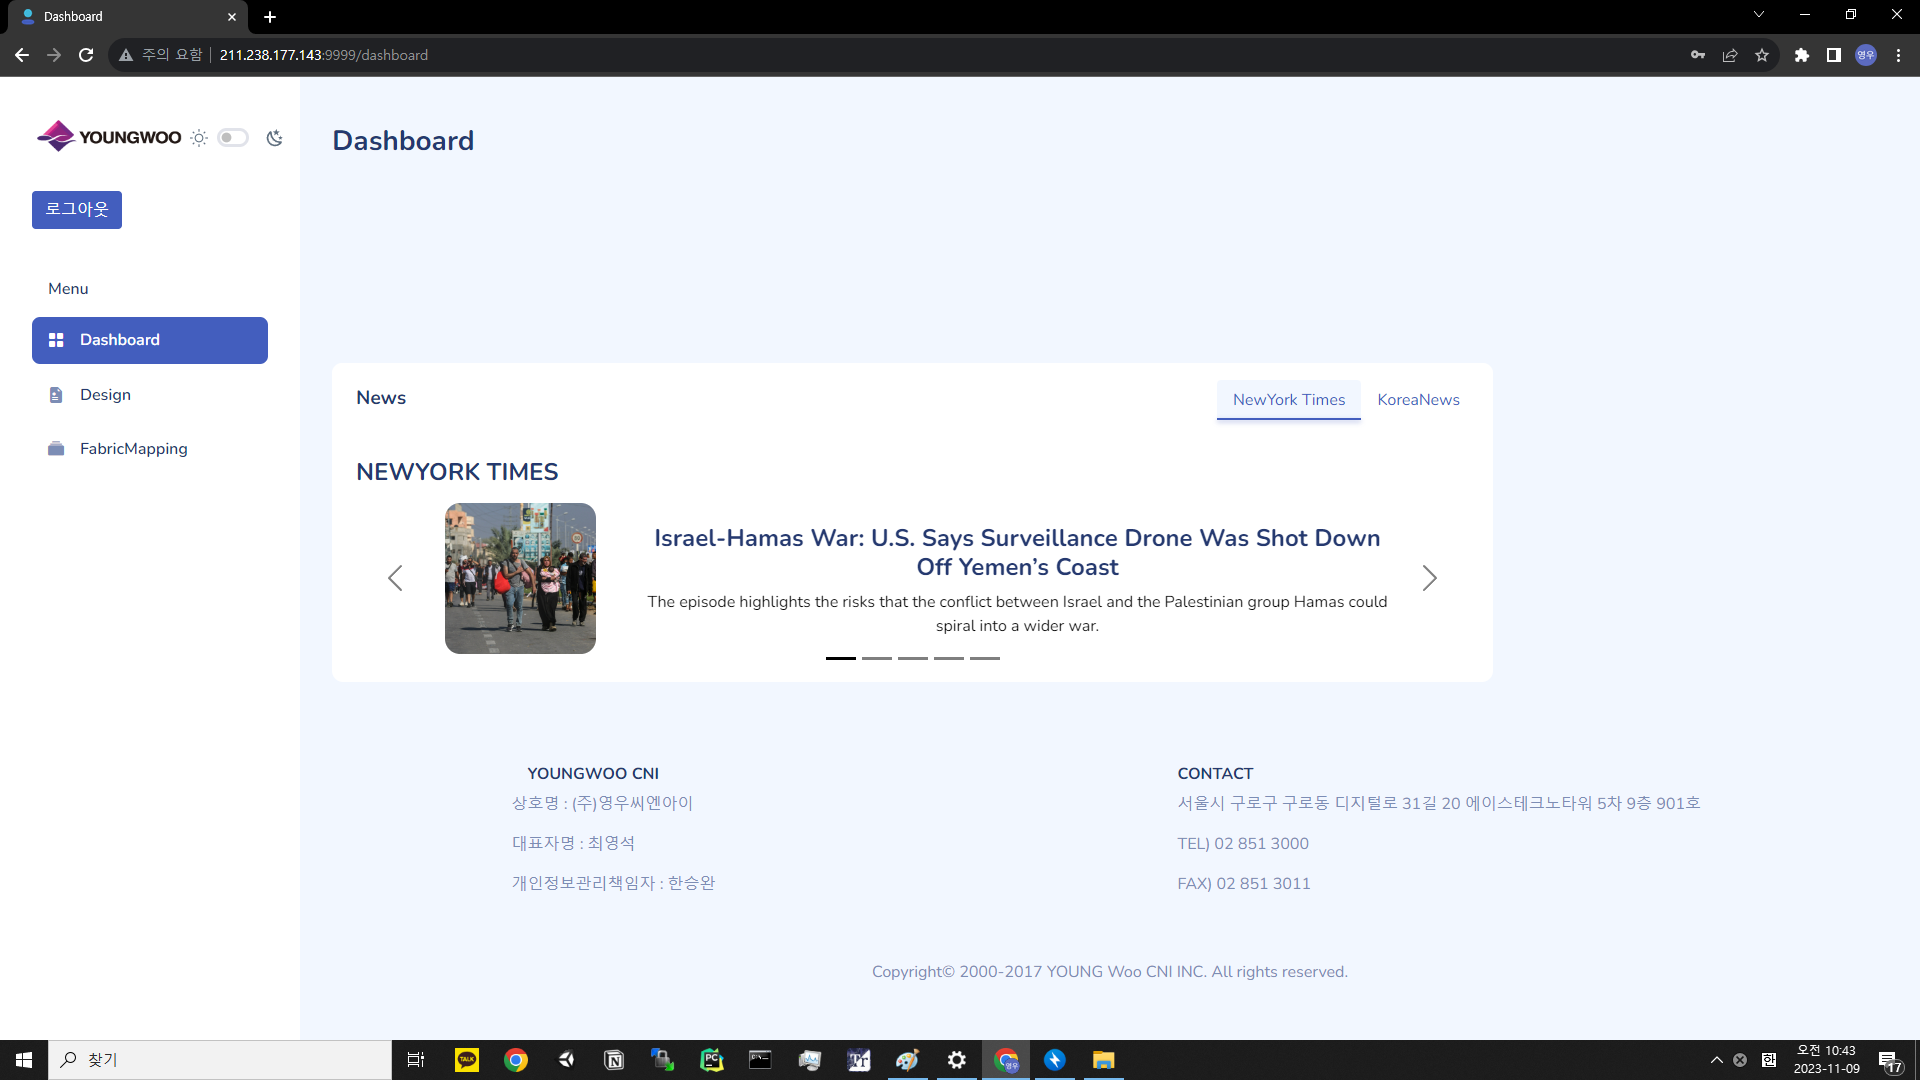
Task: Open FabricMapping from the sidebar menu
Action: click(133, 449)
